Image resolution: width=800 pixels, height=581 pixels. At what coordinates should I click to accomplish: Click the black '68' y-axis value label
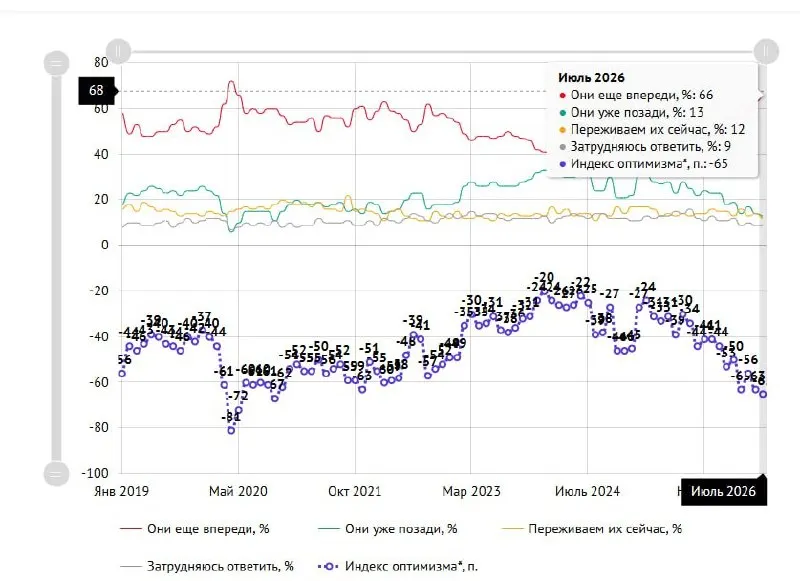96,91
